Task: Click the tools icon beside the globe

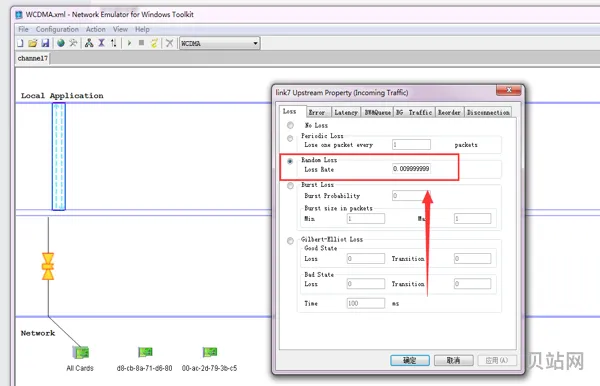Action: coord(73,43)
